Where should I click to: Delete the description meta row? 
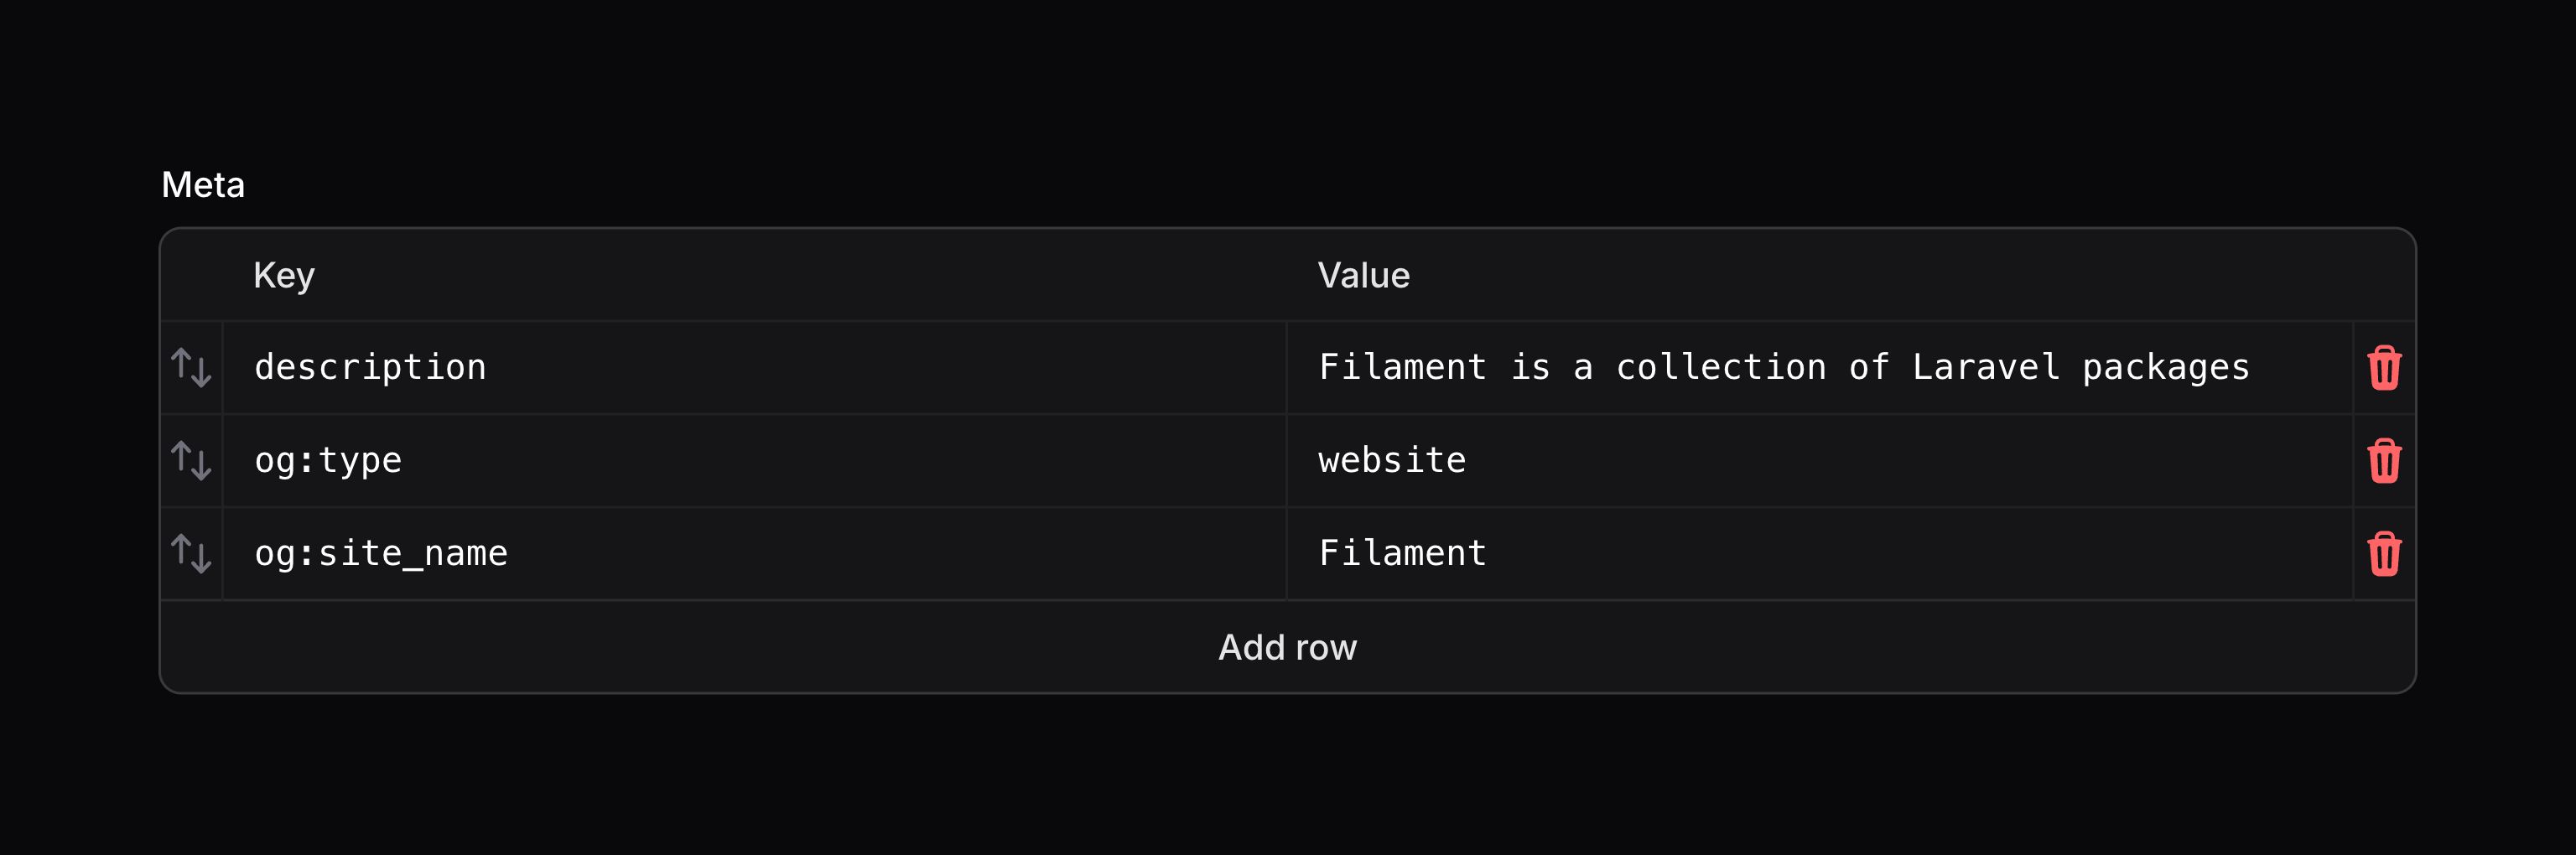[2386, 367]
